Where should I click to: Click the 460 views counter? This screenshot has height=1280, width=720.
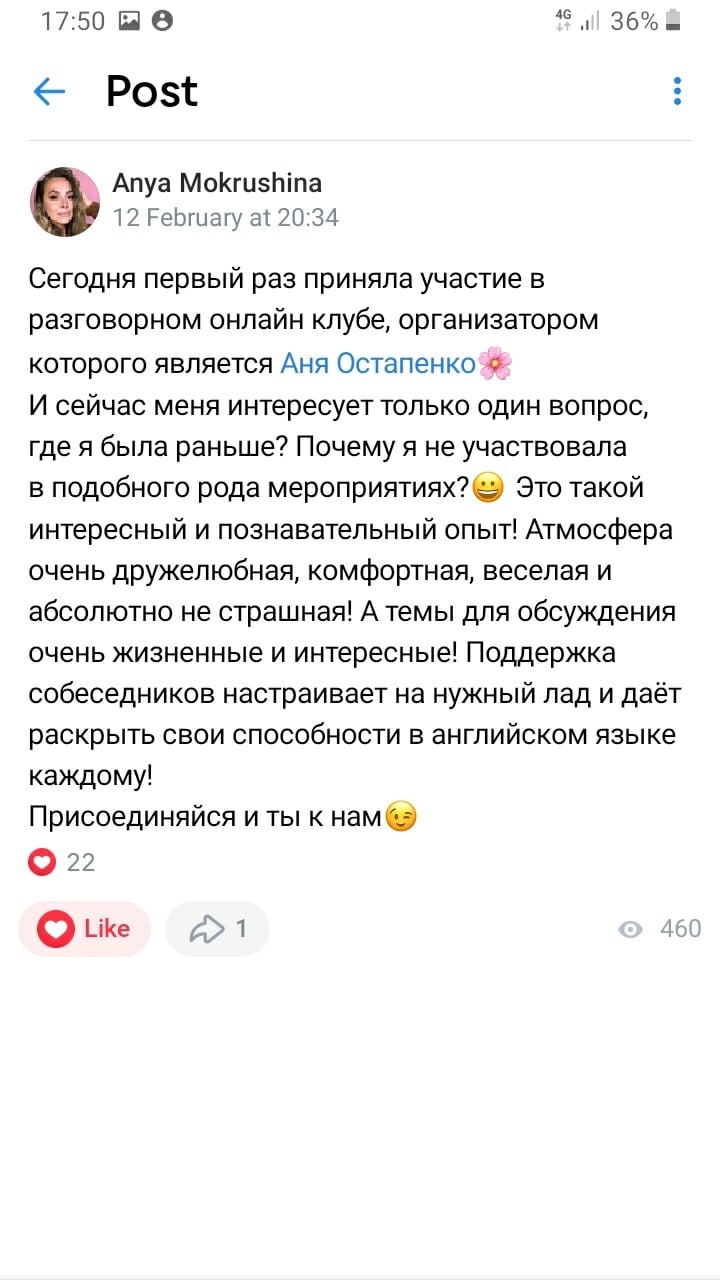680,929
